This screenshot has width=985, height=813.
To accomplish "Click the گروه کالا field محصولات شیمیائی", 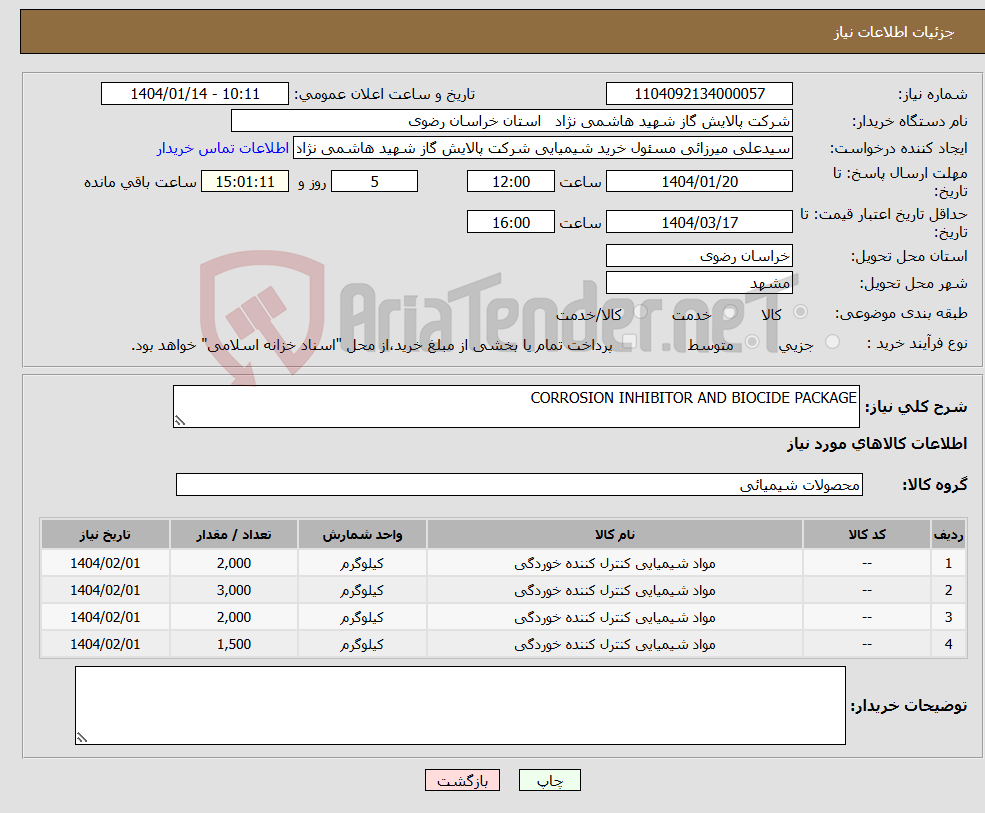I will [x=518, y=485].
